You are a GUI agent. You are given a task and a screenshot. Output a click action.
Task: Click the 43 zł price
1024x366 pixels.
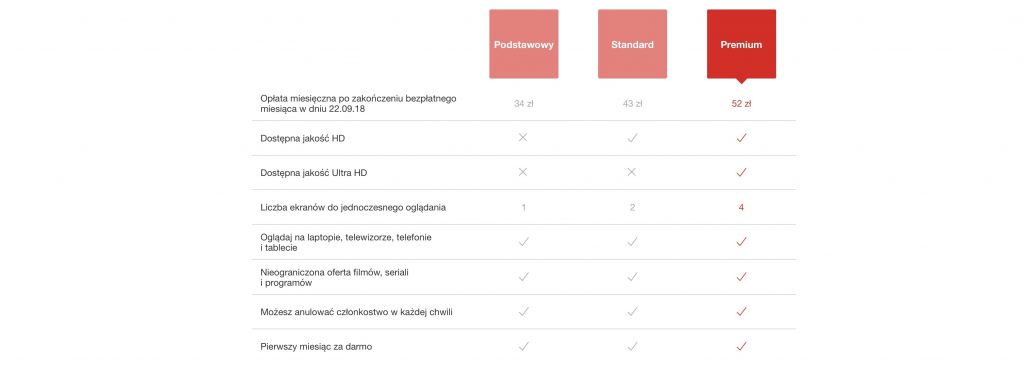[632, 103]
